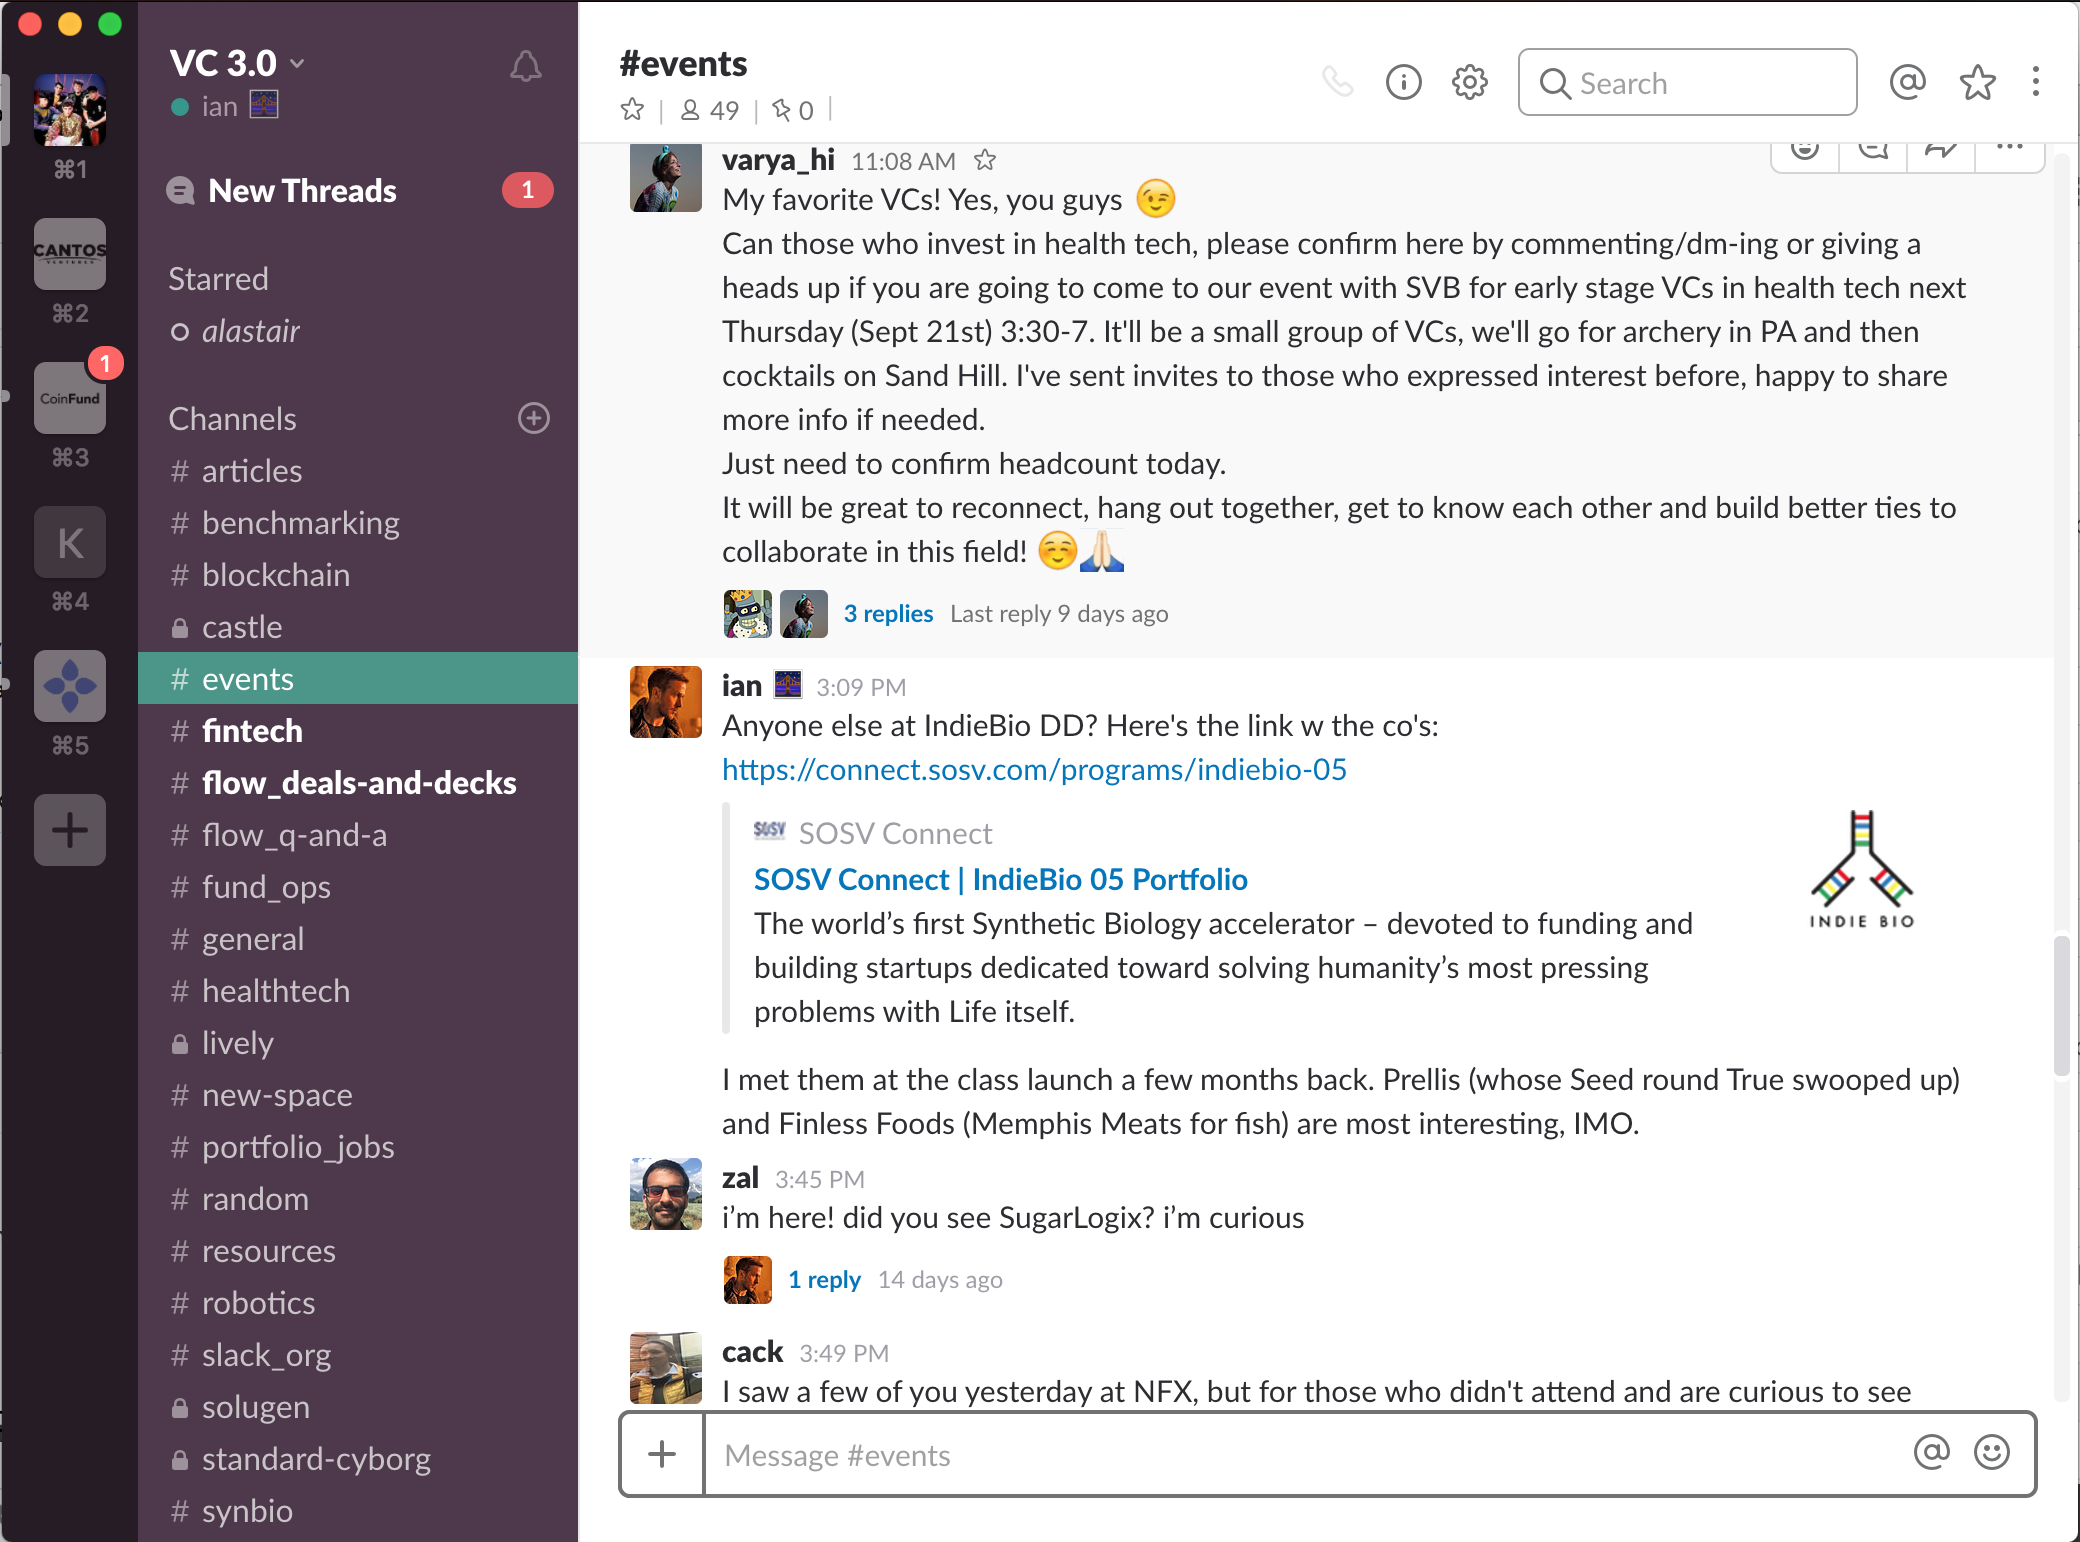Viewport: 2080px width, 1542px height.
Task: Expand the 3 replies thread
Action: (887, 613)
